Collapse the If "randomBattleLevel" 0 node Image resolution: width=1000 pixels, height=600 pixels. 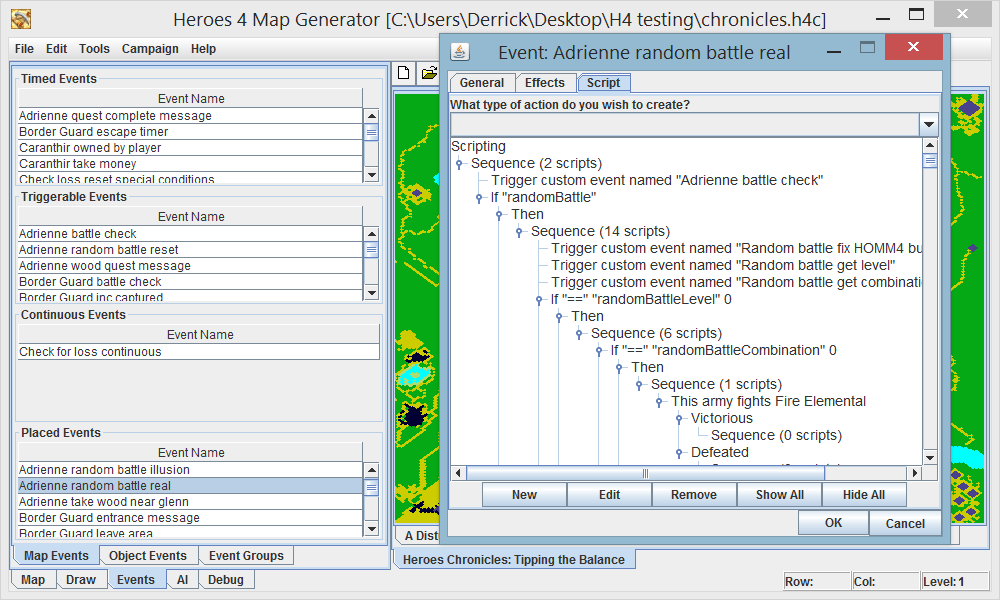pos(539,300)
